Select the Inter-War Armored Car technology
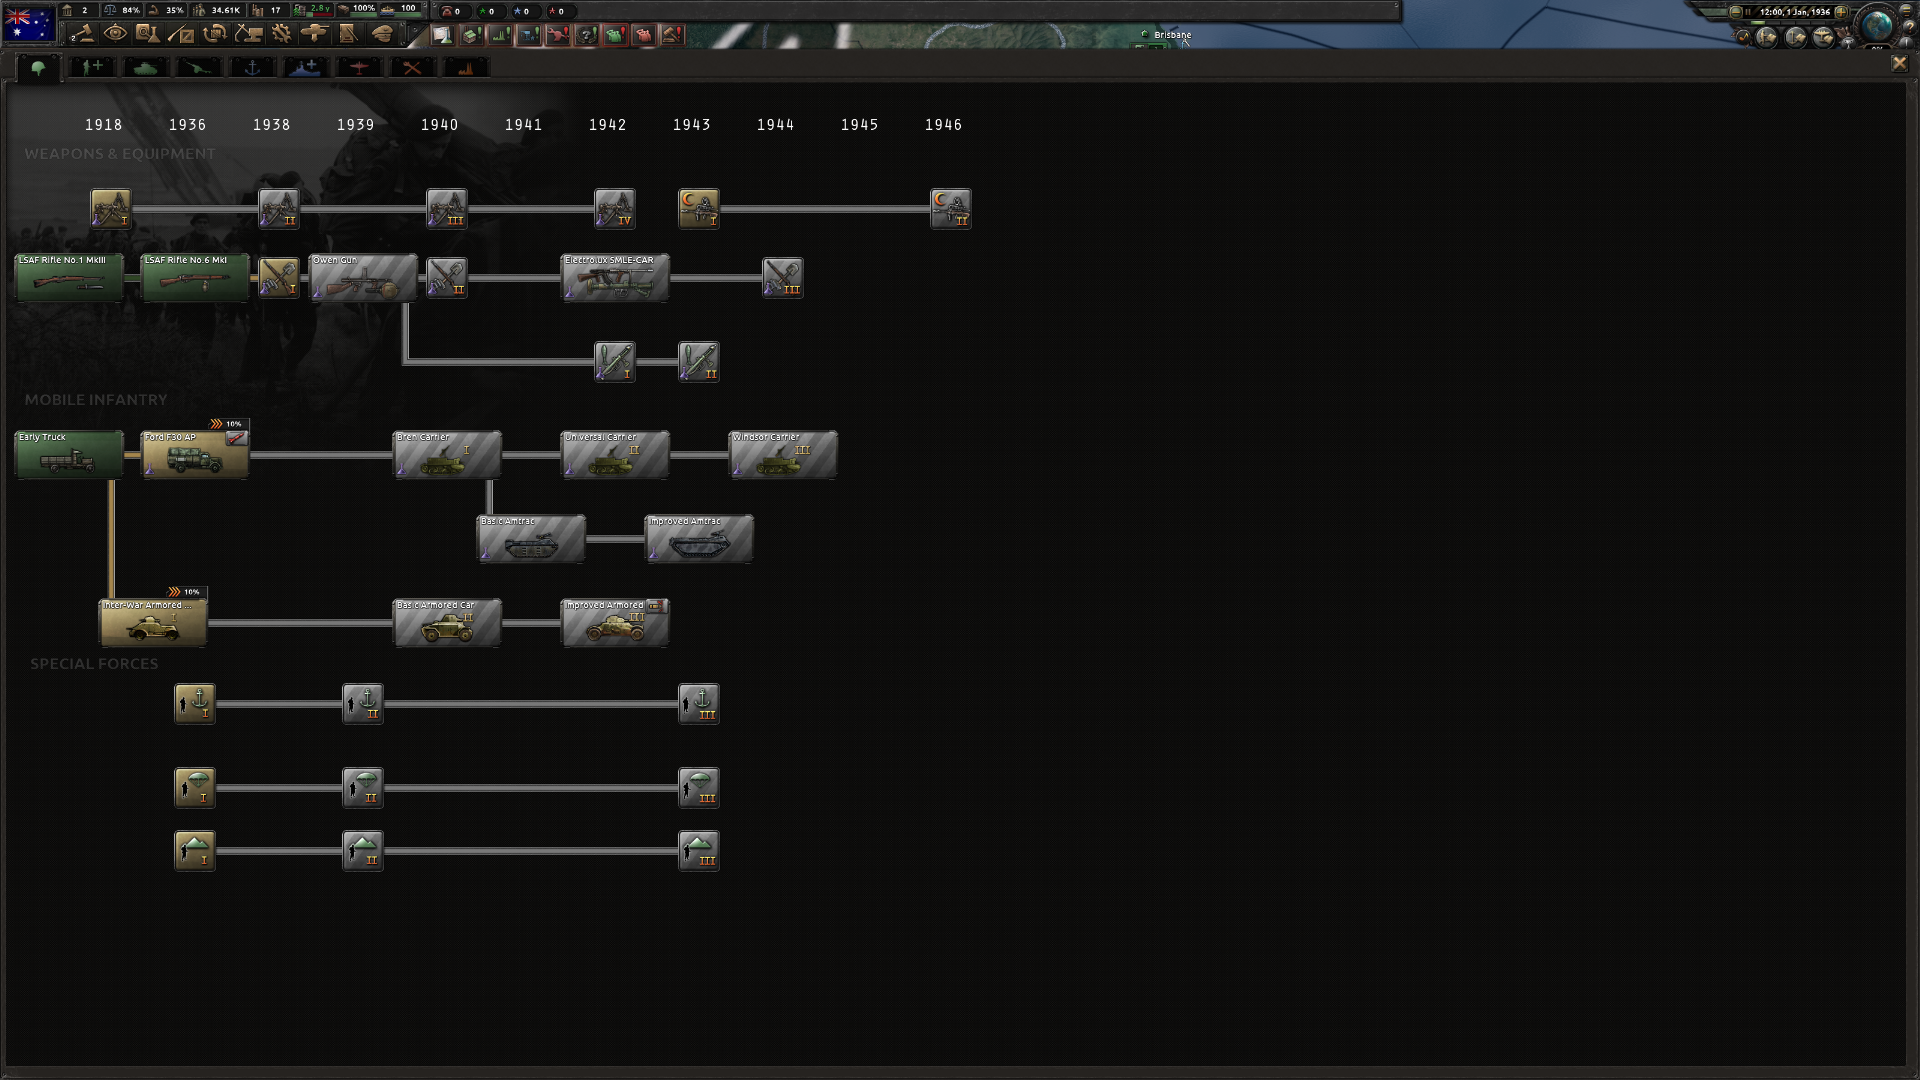The height and width of the screenshot is (1080, 1920). point(153,623)
